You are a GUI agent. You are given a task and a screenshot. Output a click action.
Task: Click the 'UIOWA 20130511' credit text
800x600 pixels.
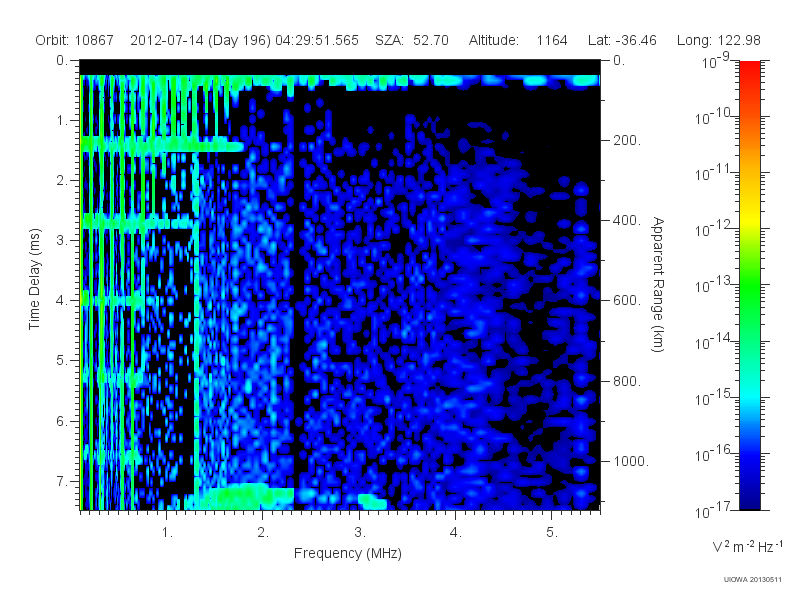752,580
